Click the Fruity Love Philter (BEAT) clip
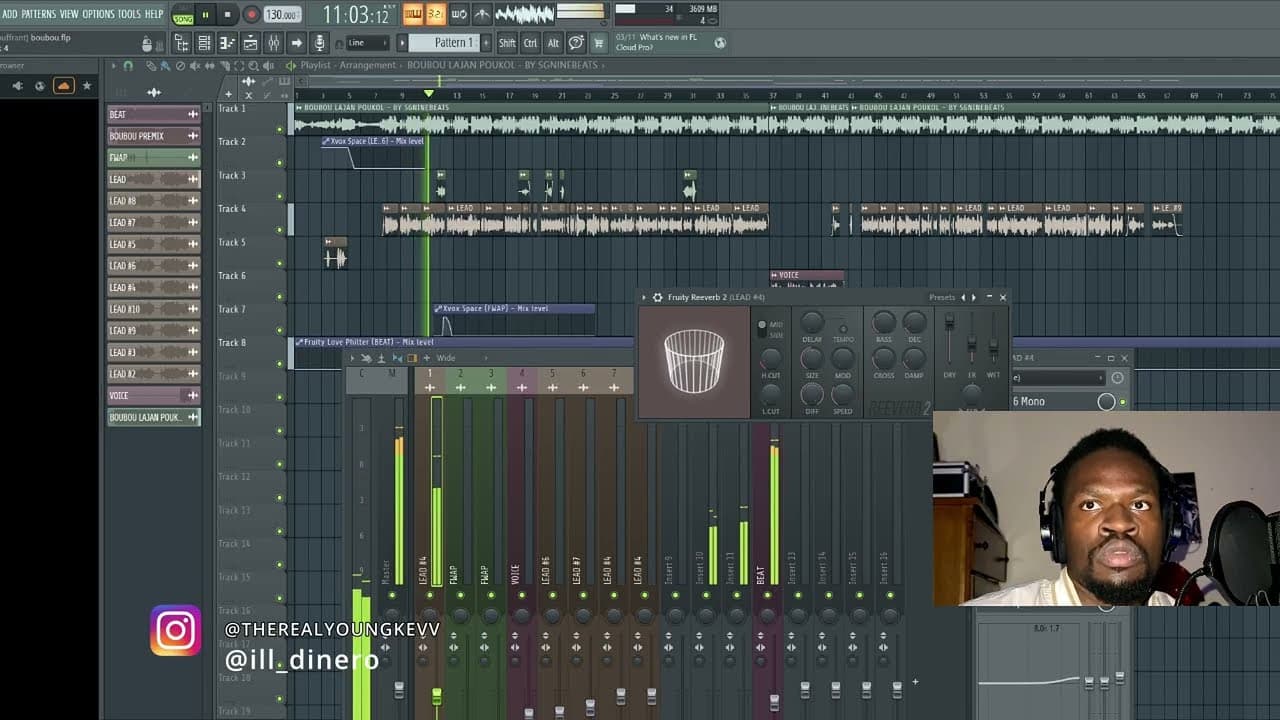The image size is (1280, 720). click(x=464, y=342)
